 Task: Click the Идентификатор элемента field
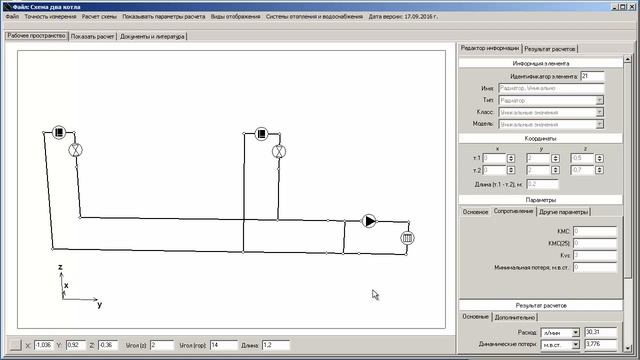click(x=592, y=76)
